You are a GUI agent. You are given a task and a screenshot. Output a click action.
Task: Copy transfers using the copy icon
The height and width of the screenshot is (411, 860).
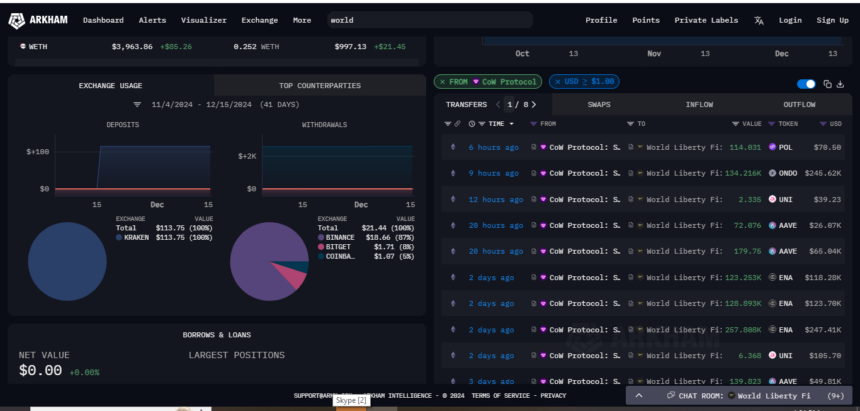click(x=827, y=84)
